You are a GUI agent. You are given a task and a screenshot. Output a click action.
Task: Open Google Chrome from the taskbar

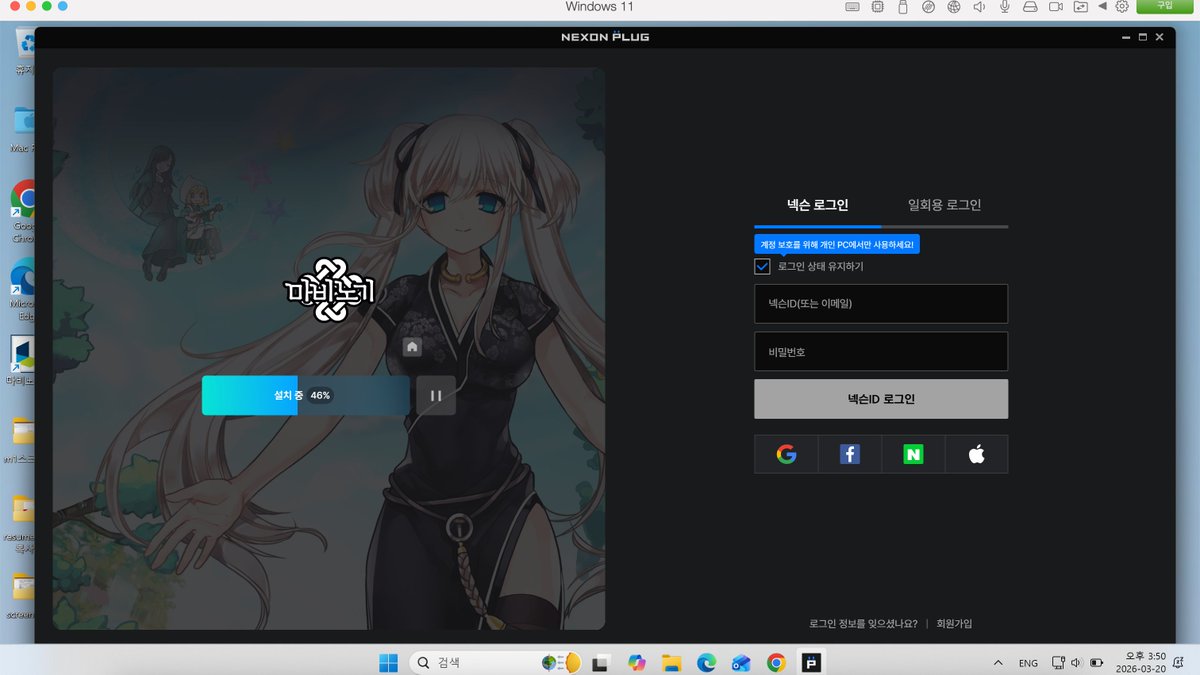[x=776, y=662]
